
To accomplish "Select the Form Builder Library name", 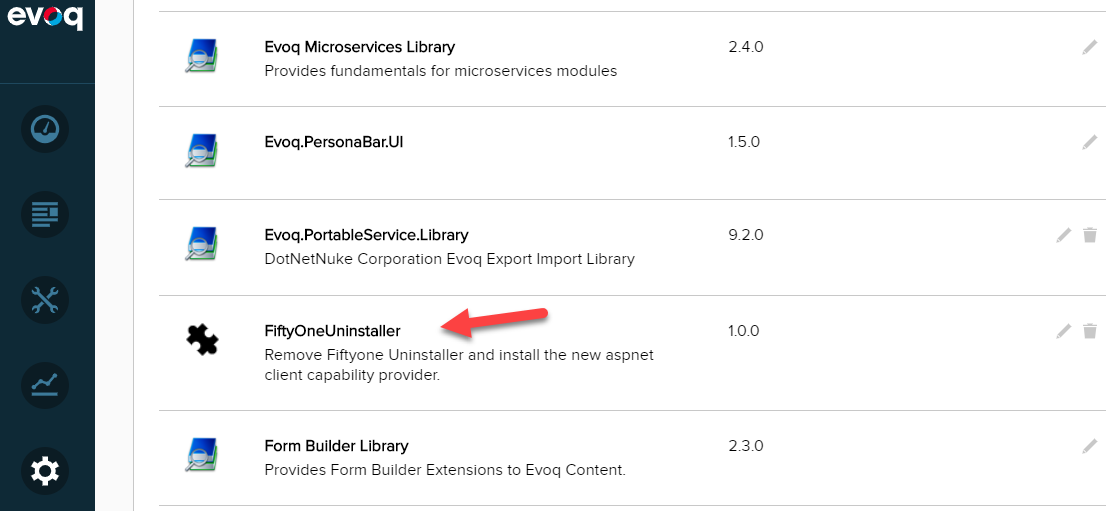I will pos(336,446).
